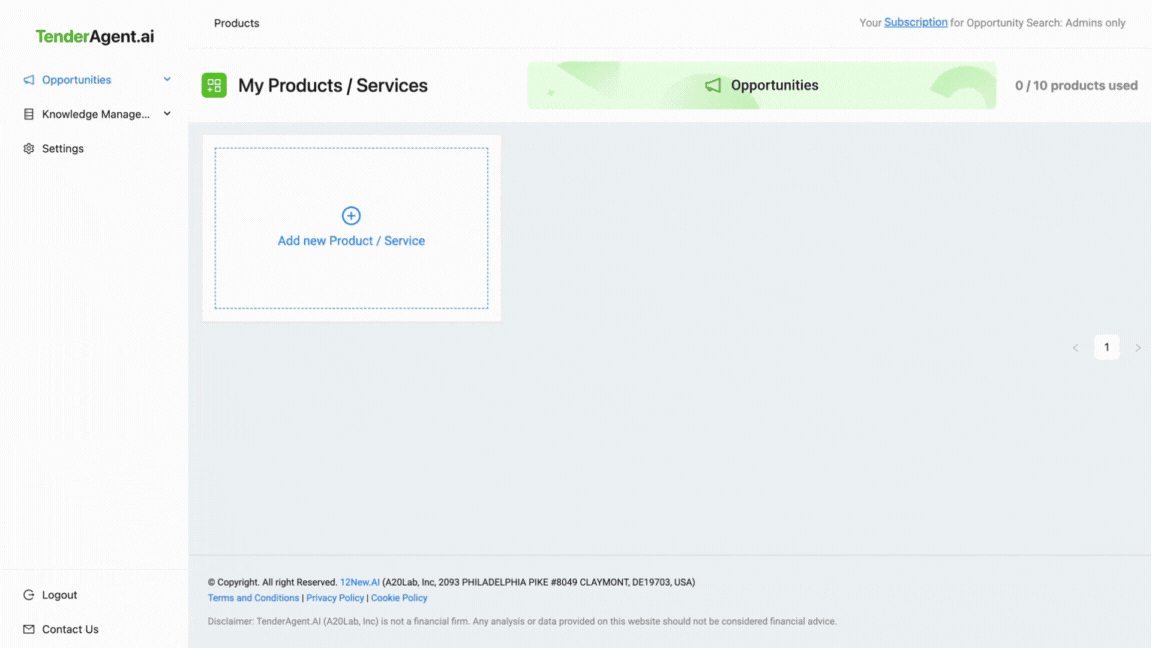The image size is (1152, 648).
Task: Open the Cookie Policy link
Action: [x=399, y=598]
